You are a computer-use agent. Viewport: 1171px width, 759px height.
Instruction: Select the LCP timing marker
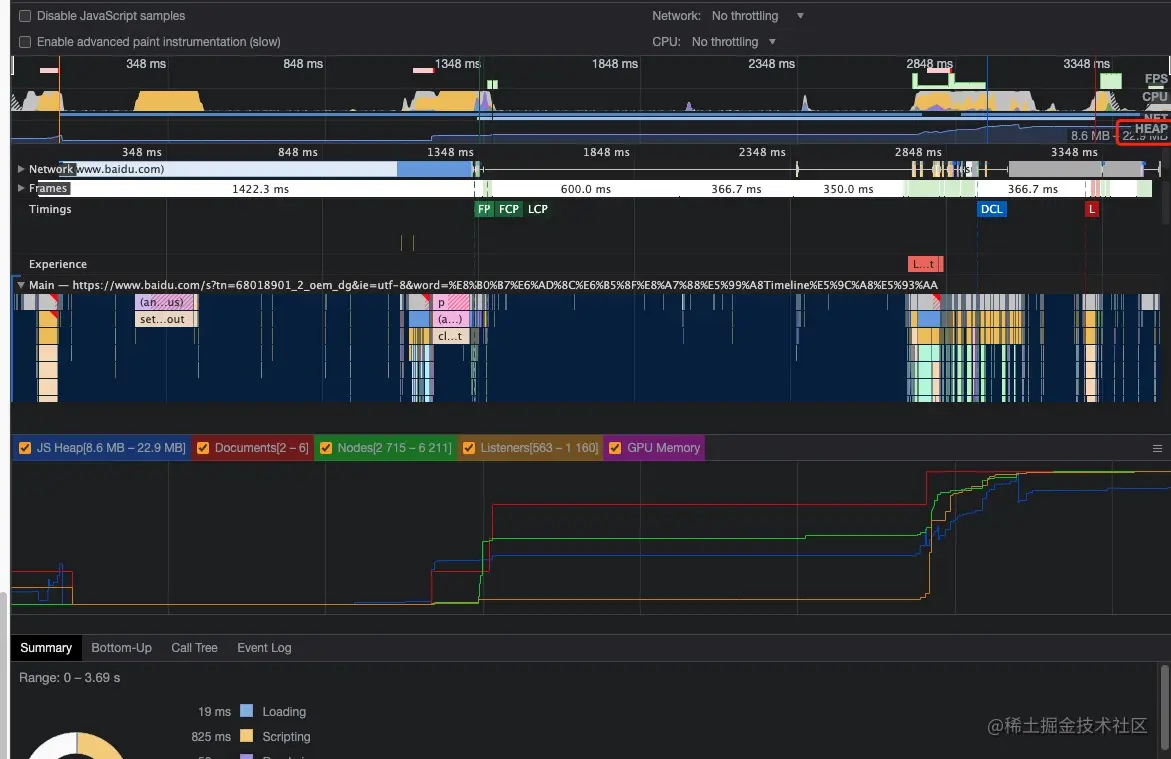tap(538, 209)
